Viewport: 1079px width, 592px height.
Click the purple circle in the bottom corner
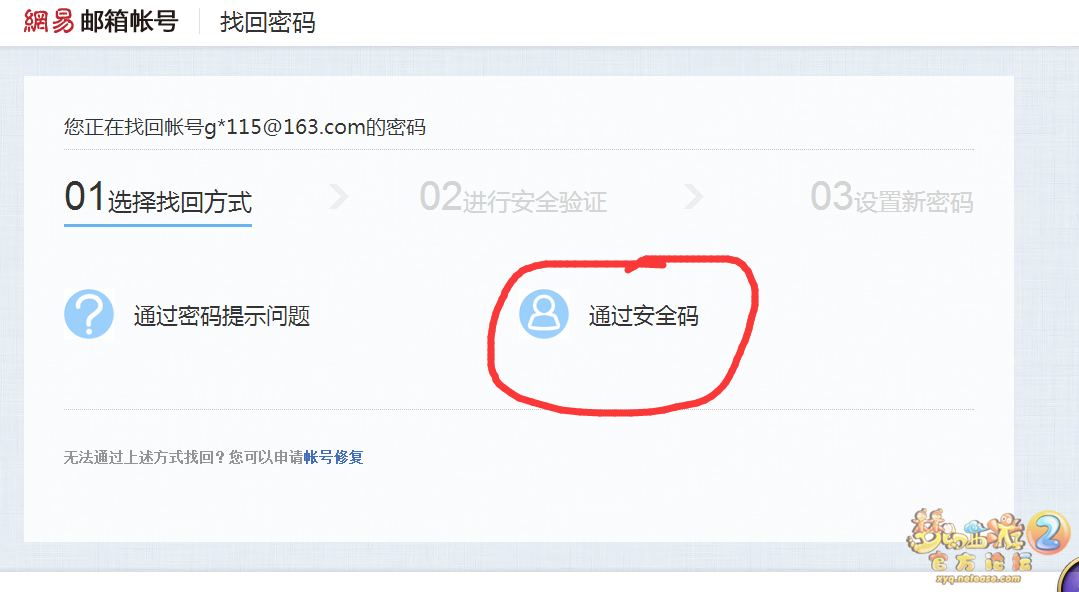click(1069, 577)
